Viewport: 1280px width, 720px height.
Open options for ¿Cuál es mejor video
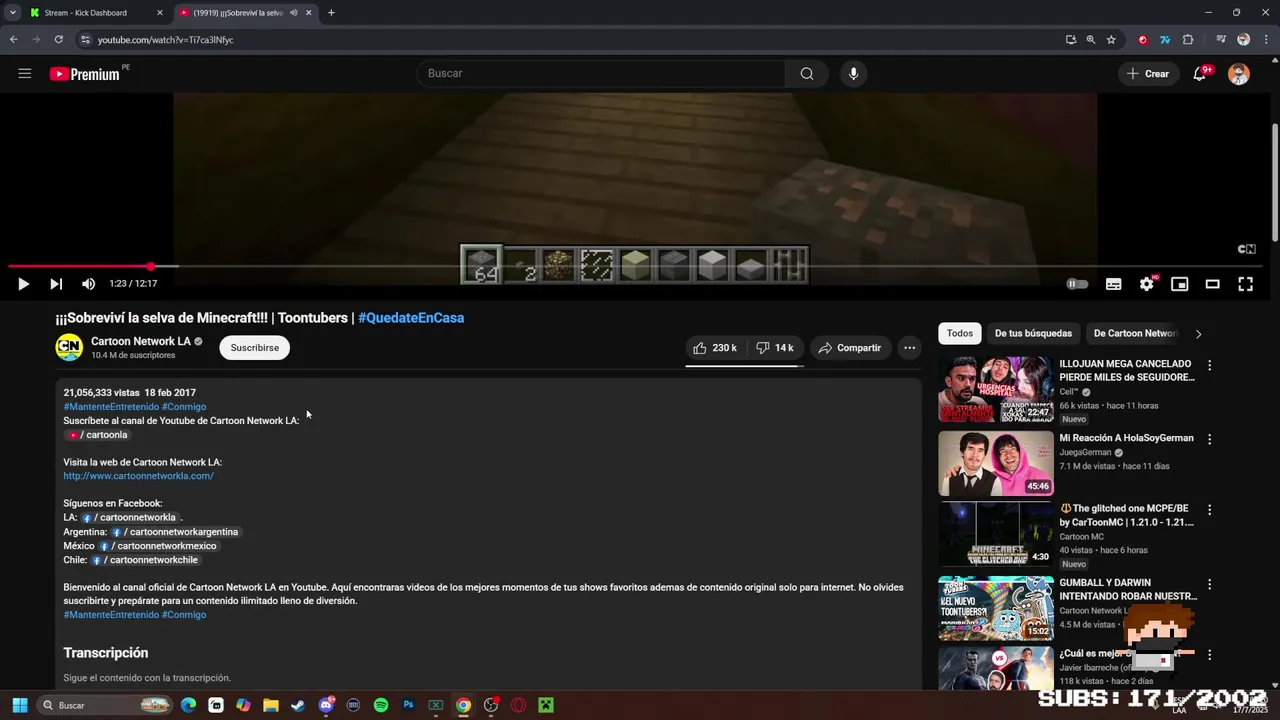1209,655
